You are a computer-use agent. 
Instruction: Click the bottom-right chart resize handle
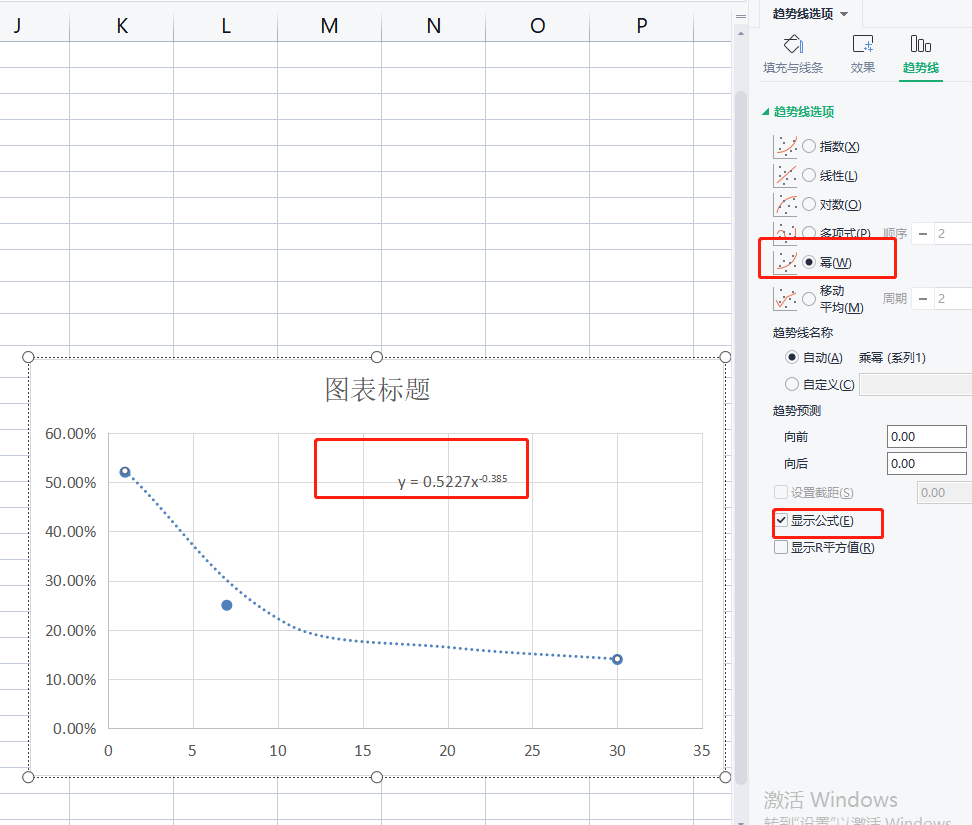[725, 777]
